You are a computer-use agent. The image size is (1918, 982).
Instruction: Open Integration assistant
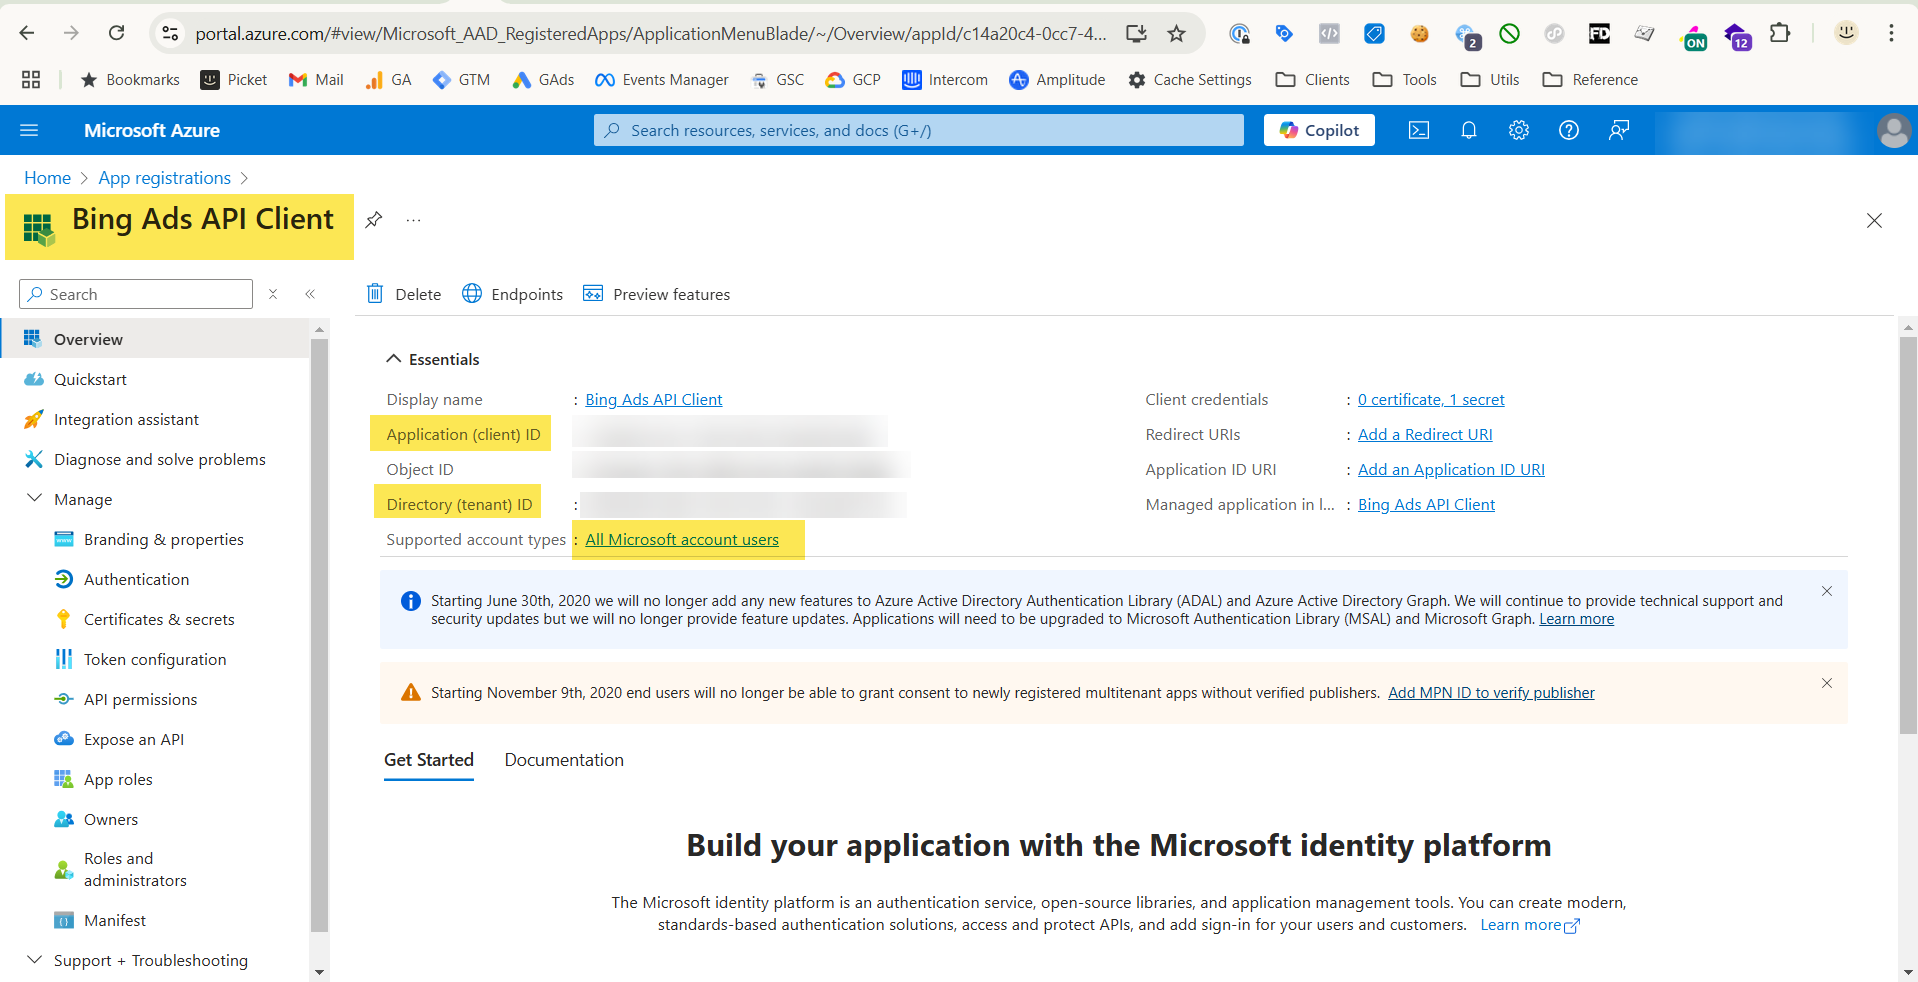(x=126, y=419)
